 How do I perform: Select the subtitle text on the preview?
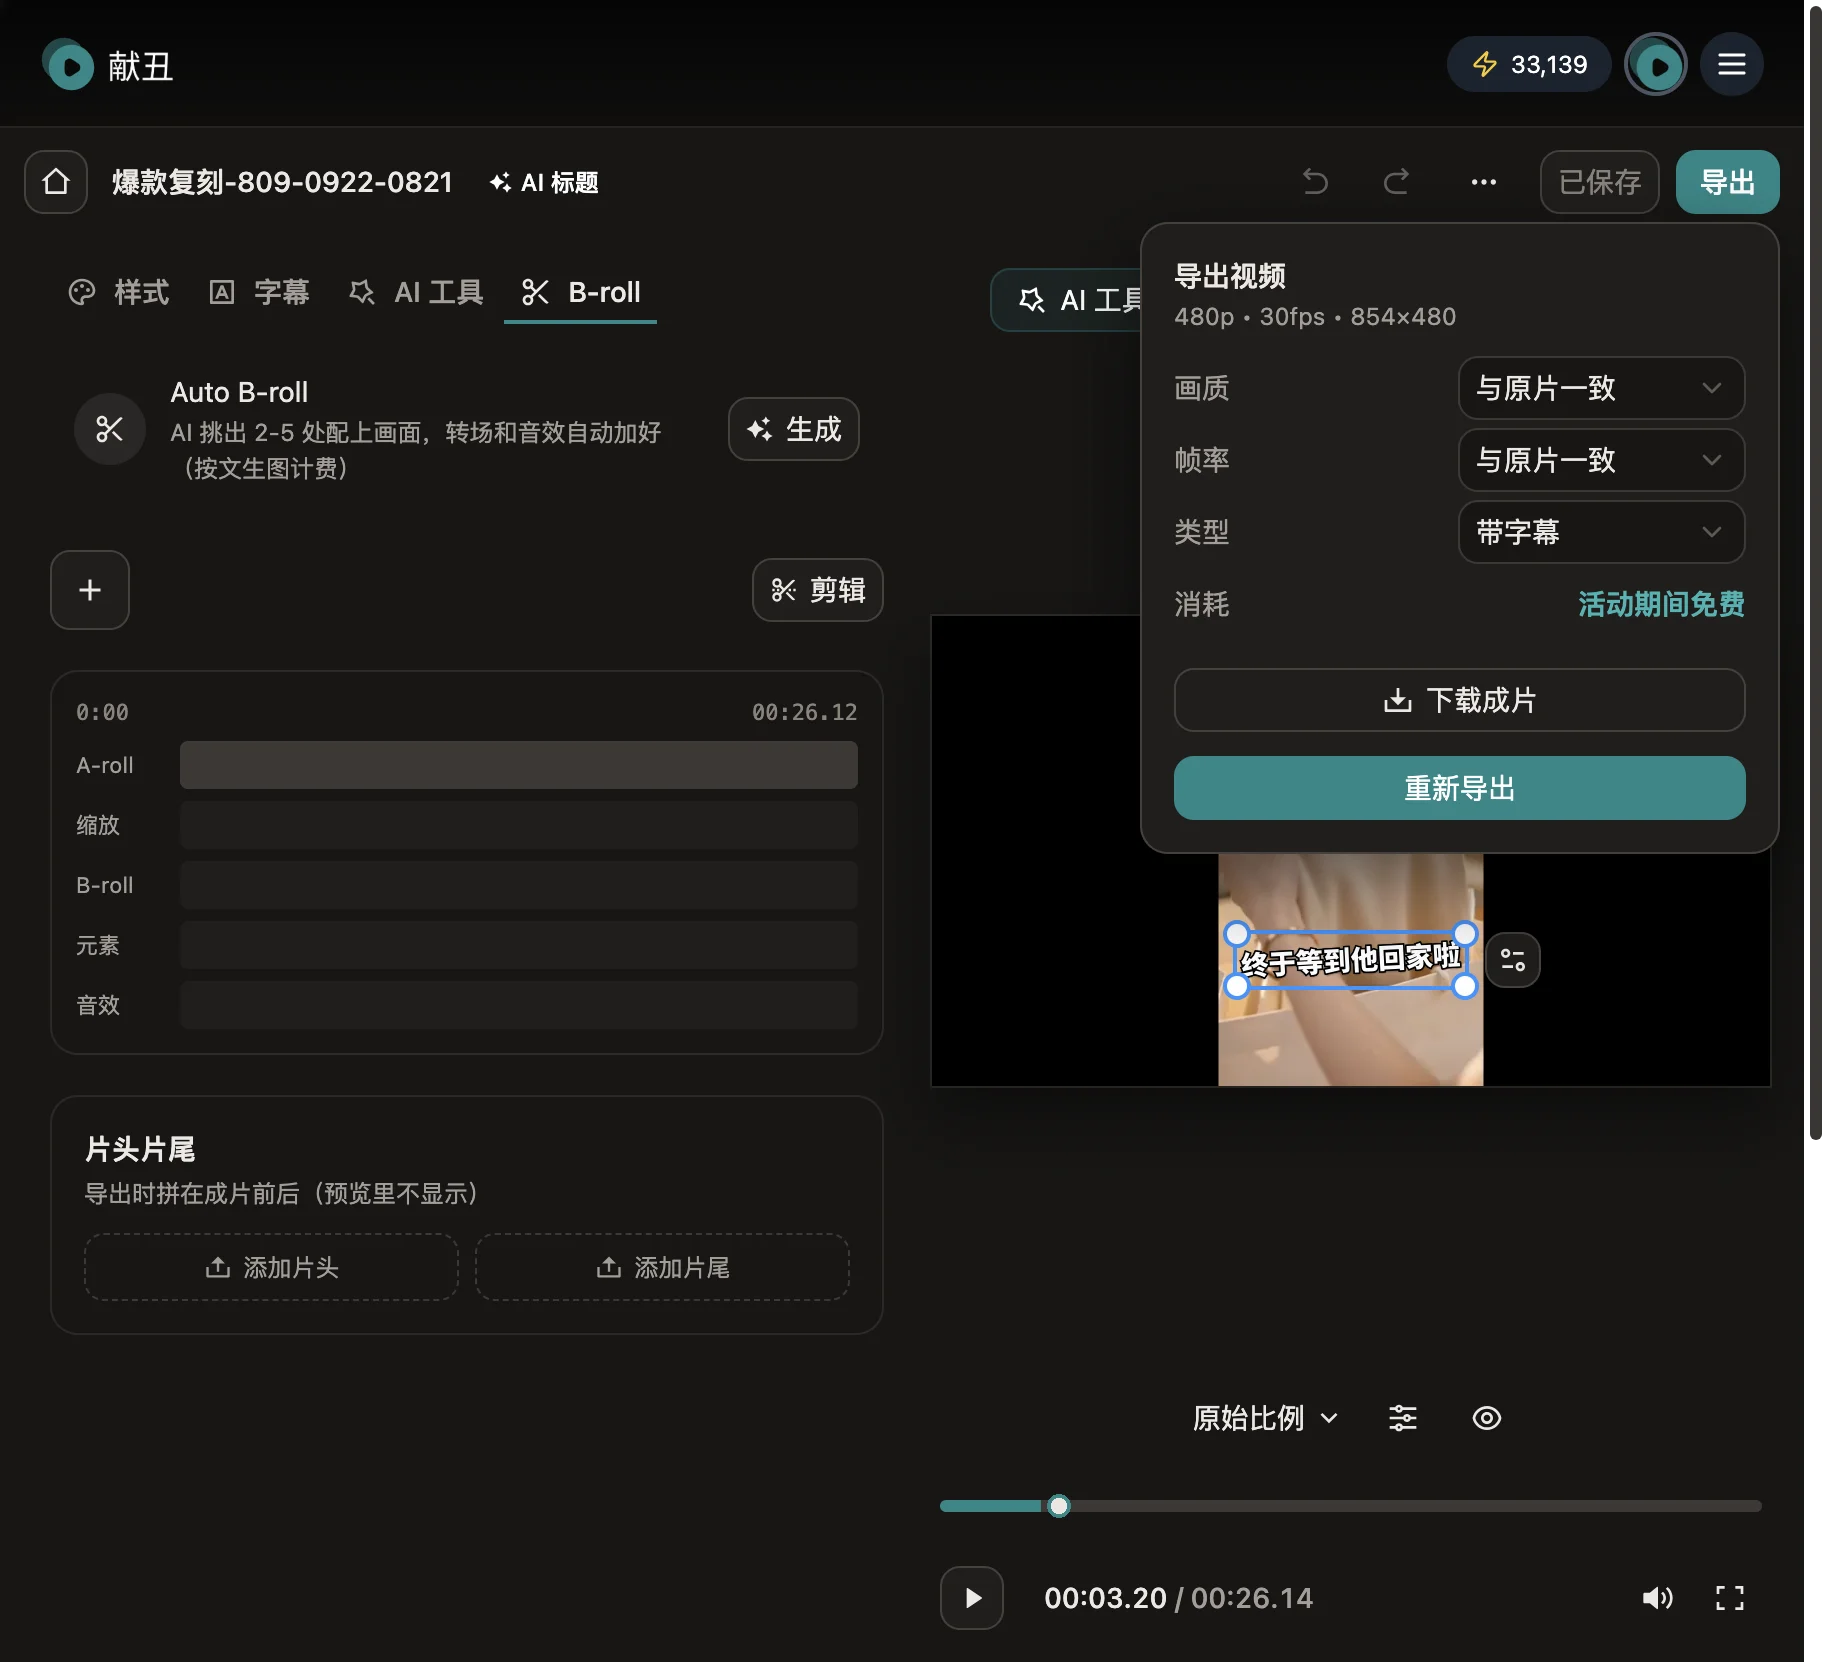1350,960
